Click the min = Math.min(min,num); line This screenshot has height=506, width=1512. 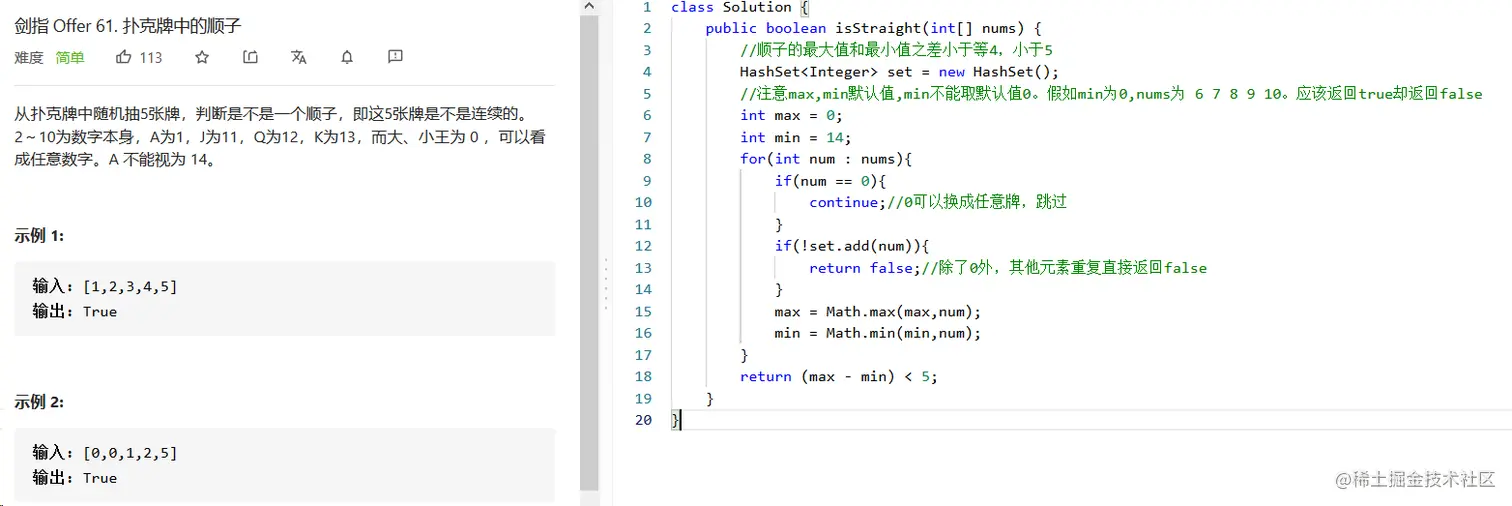coord(878,333)
